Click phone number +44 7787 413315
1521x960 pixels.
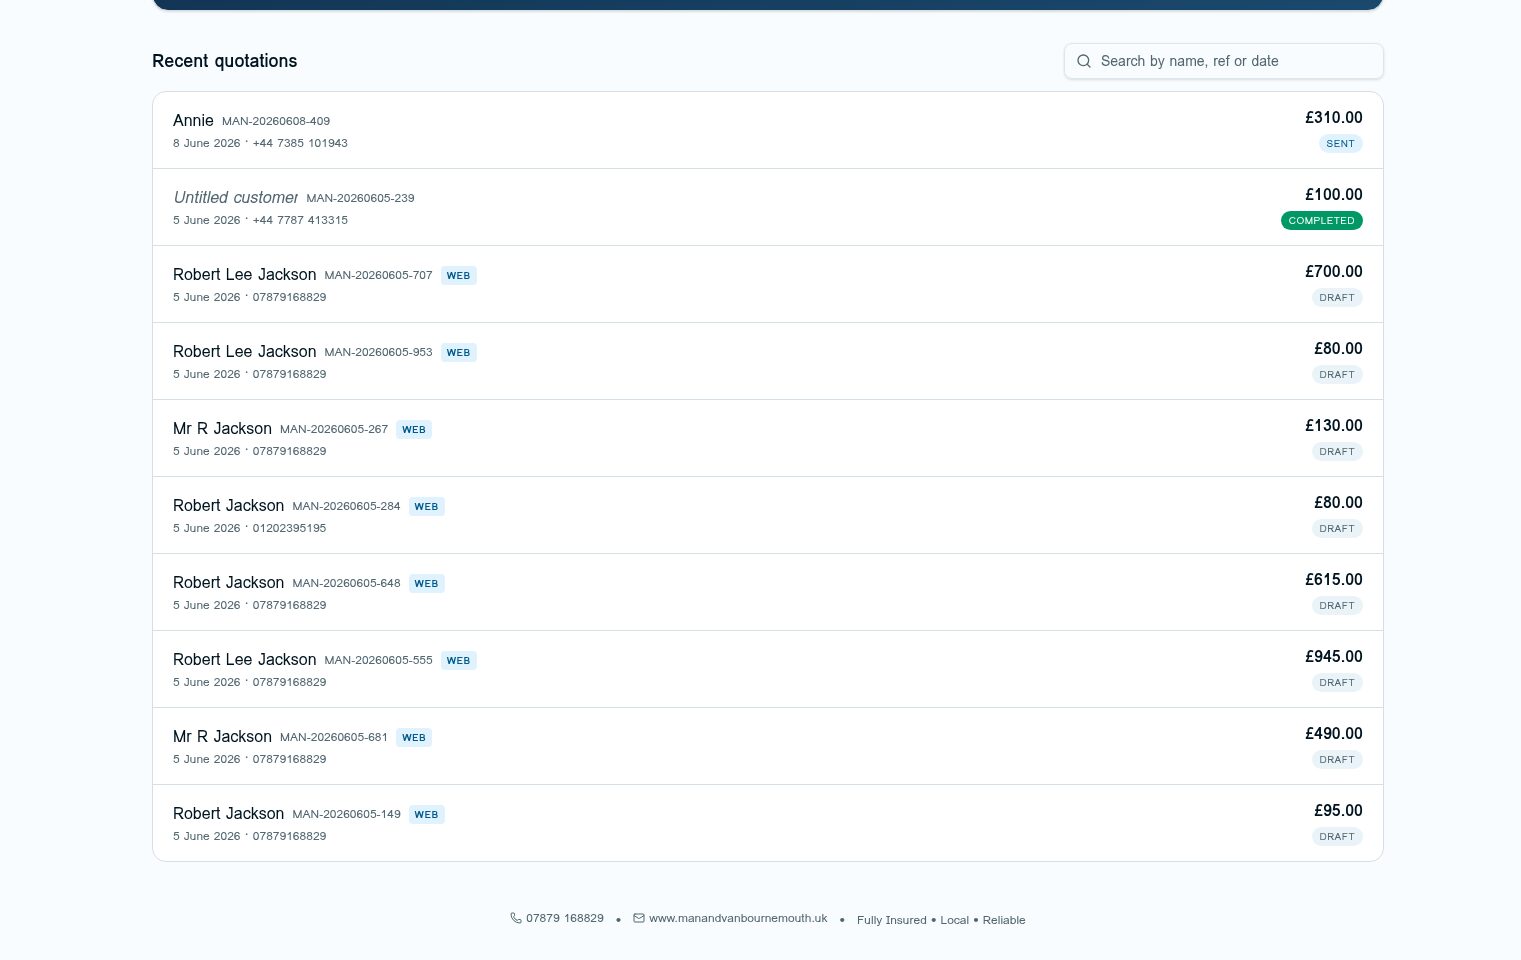[300, 220]
